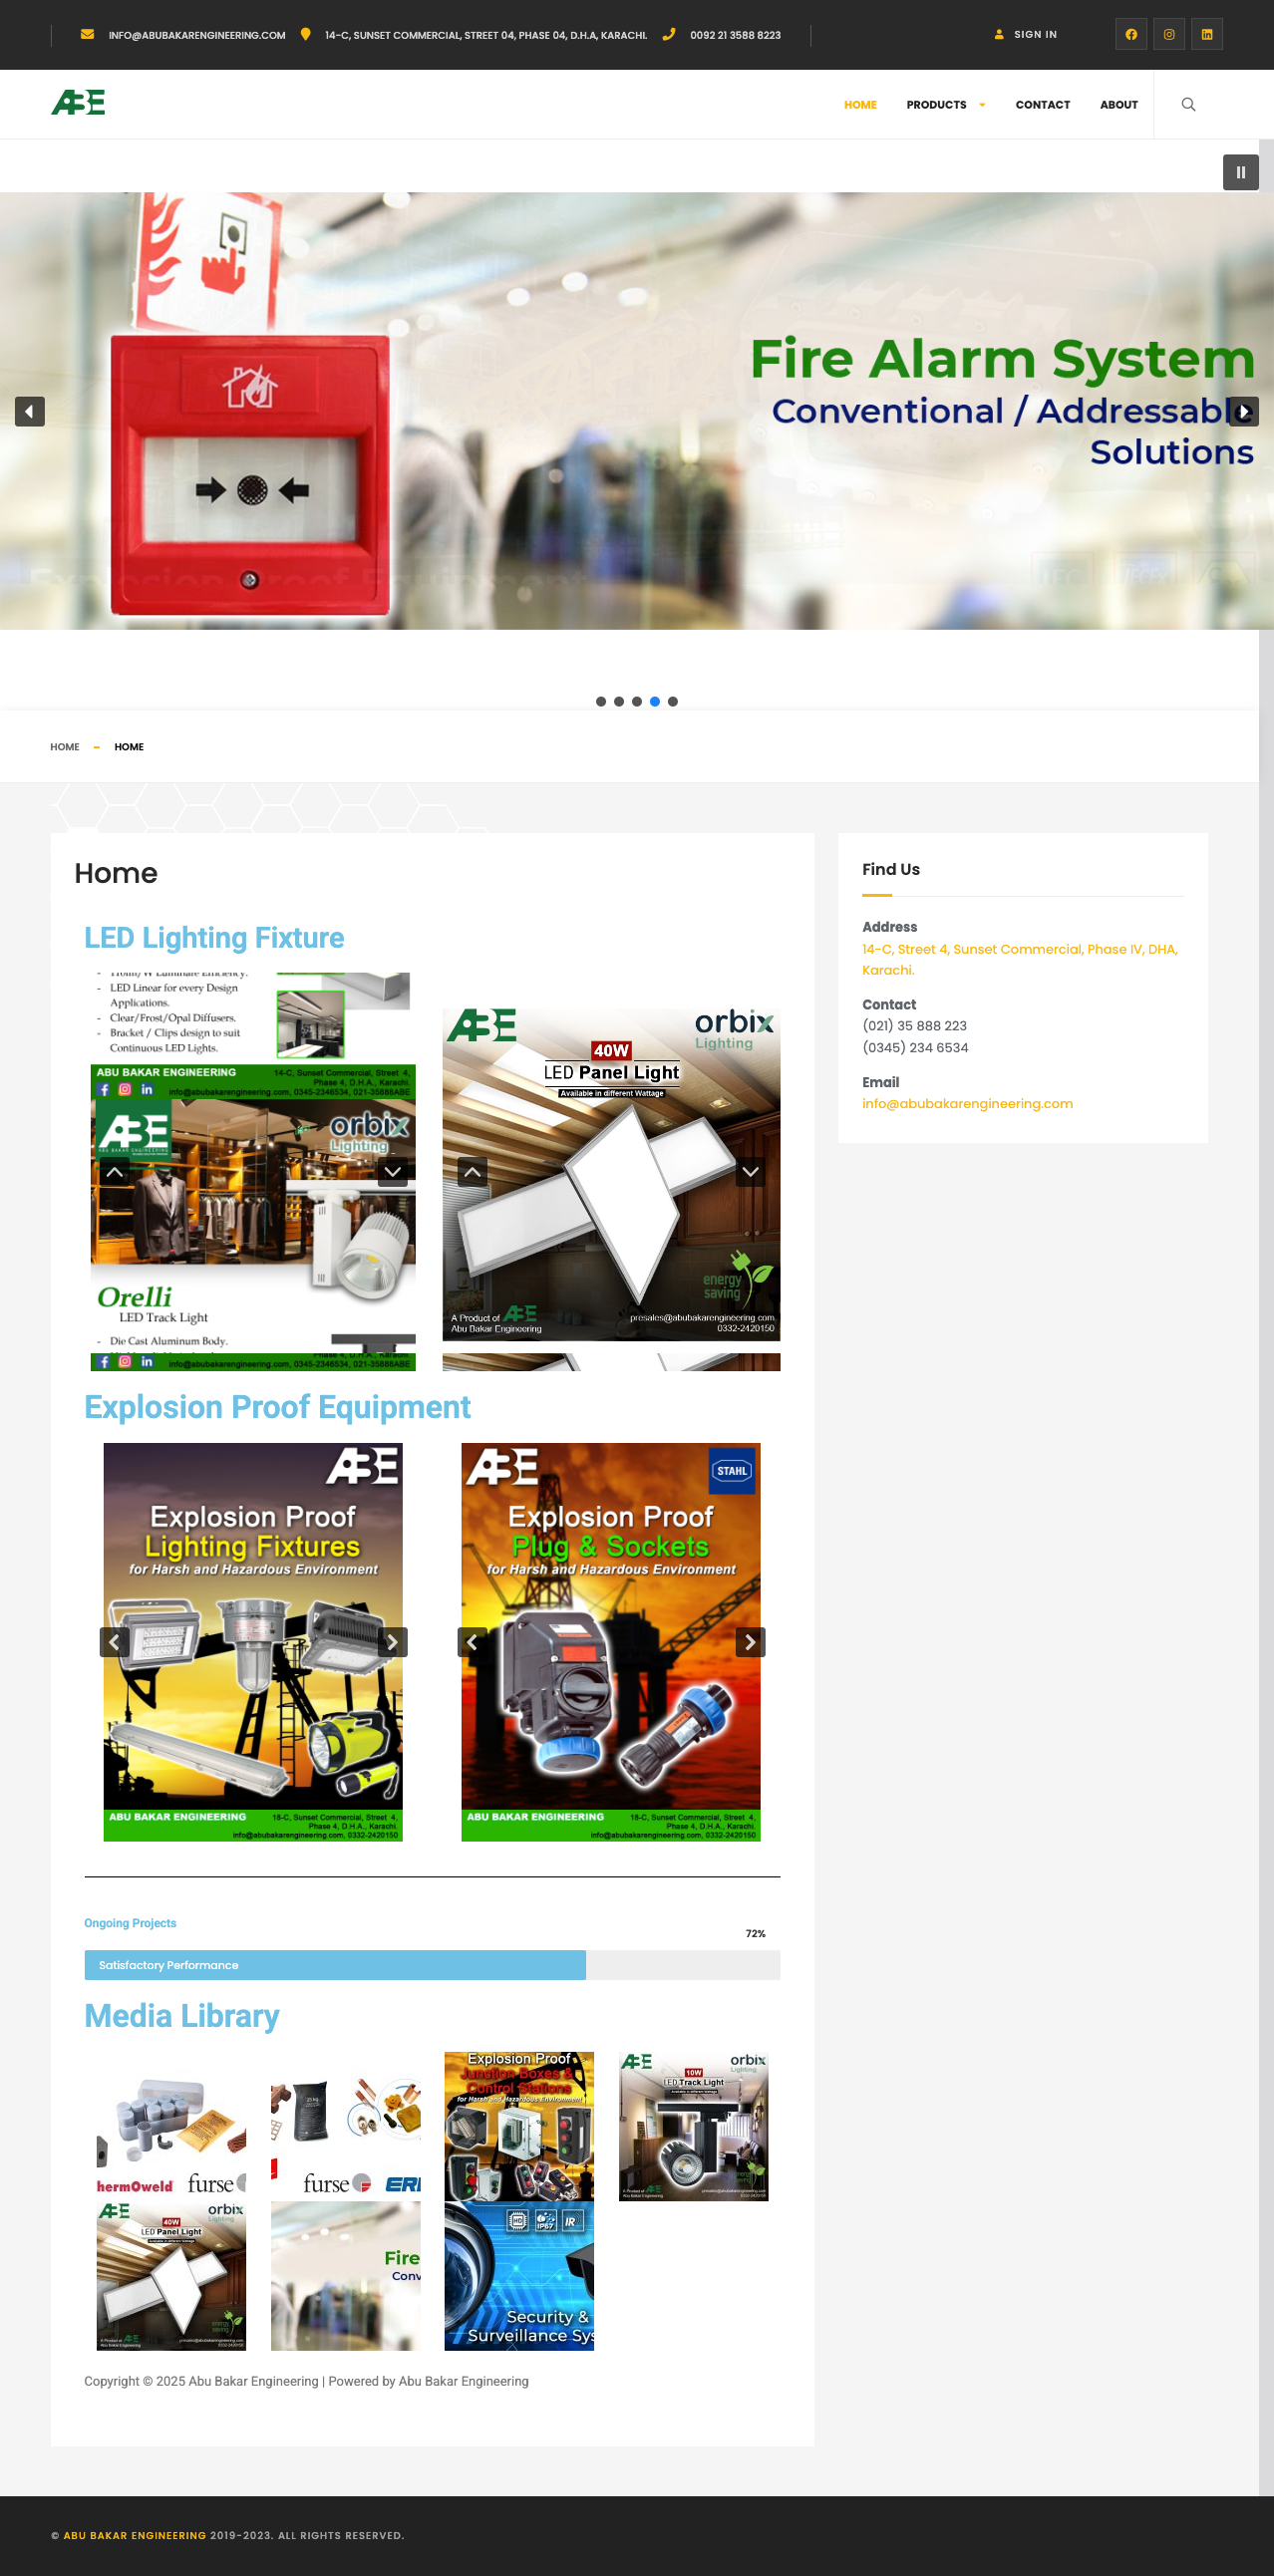Screen dimensions: 1274x2576
Task: Go to previous hero slide arrow
Action: point(30,412)
